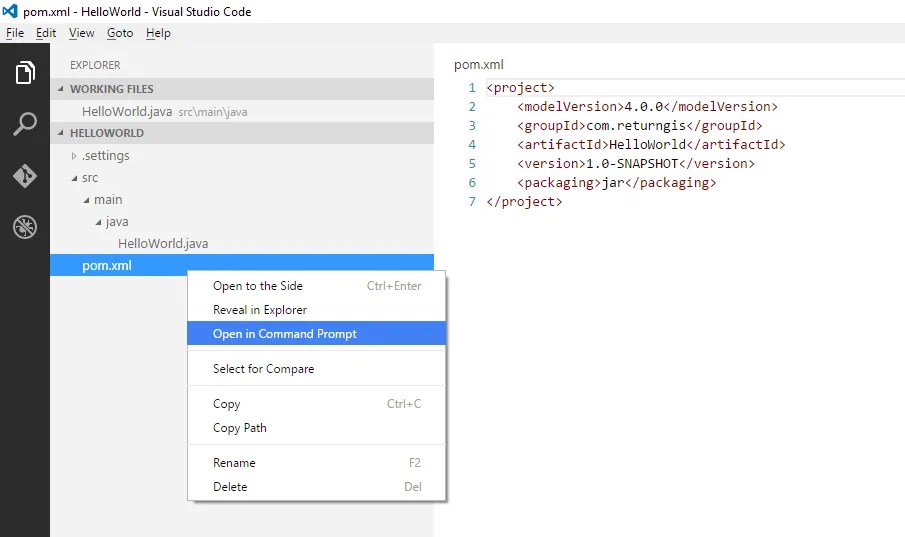Viewport: 905px width, 537px height.
Task: Open the Git source control icon
Action: pyautogui.click(x=25, y=176)
